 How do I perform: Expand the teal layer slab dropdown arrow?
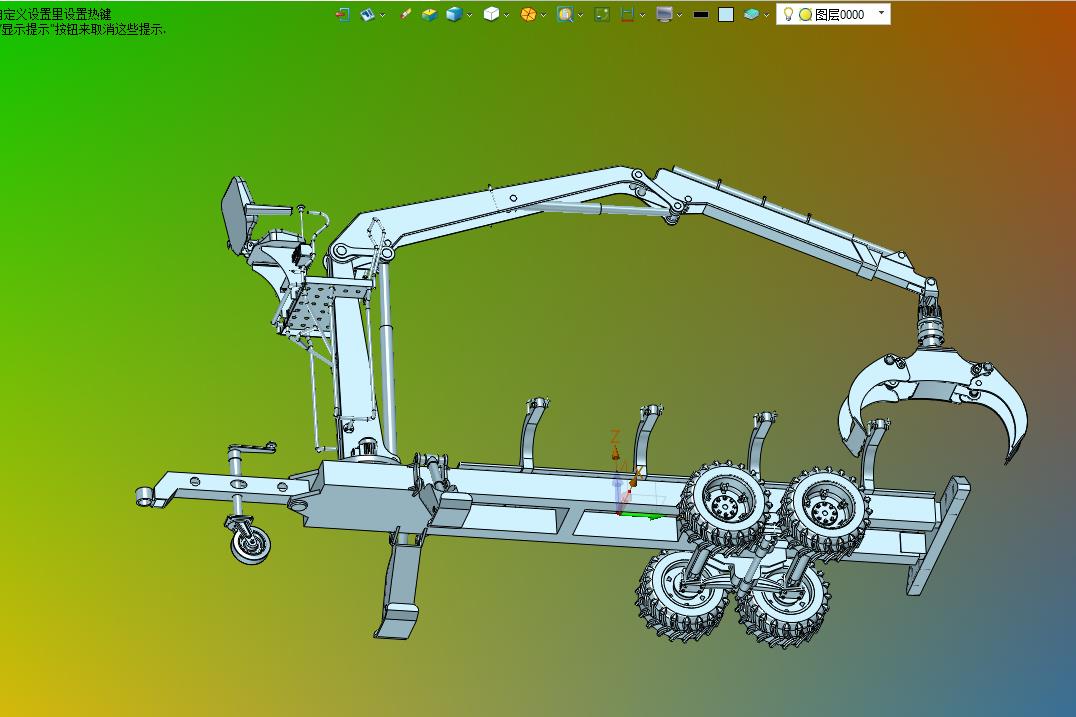pos(767,15)
